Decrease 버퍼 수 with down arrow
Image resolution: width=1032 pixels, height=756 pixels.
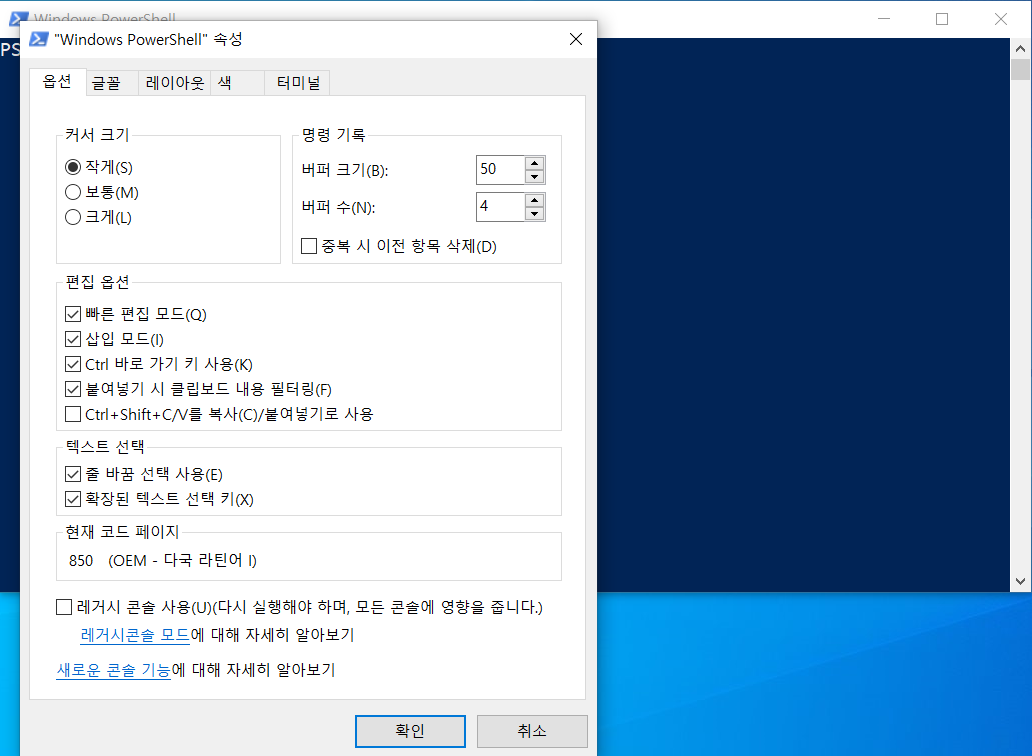pos(534,213)
